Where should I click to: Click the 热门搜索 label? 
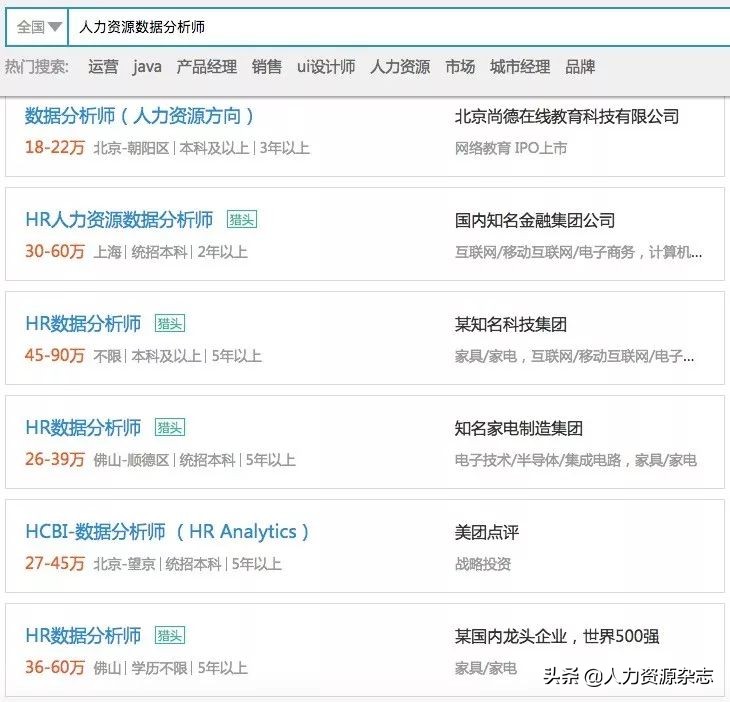point(37,67)
